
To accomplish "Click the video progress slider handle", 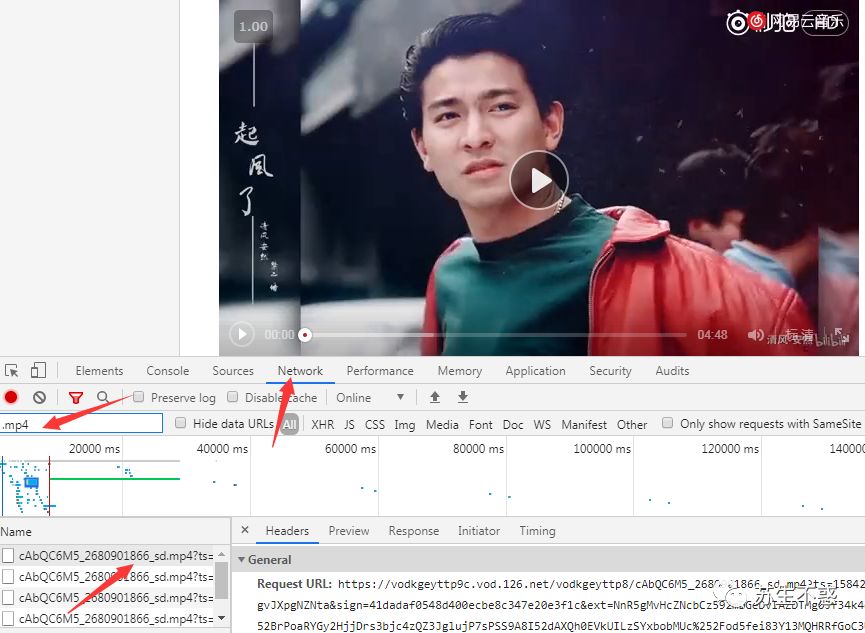I will (x=305, y=334).
